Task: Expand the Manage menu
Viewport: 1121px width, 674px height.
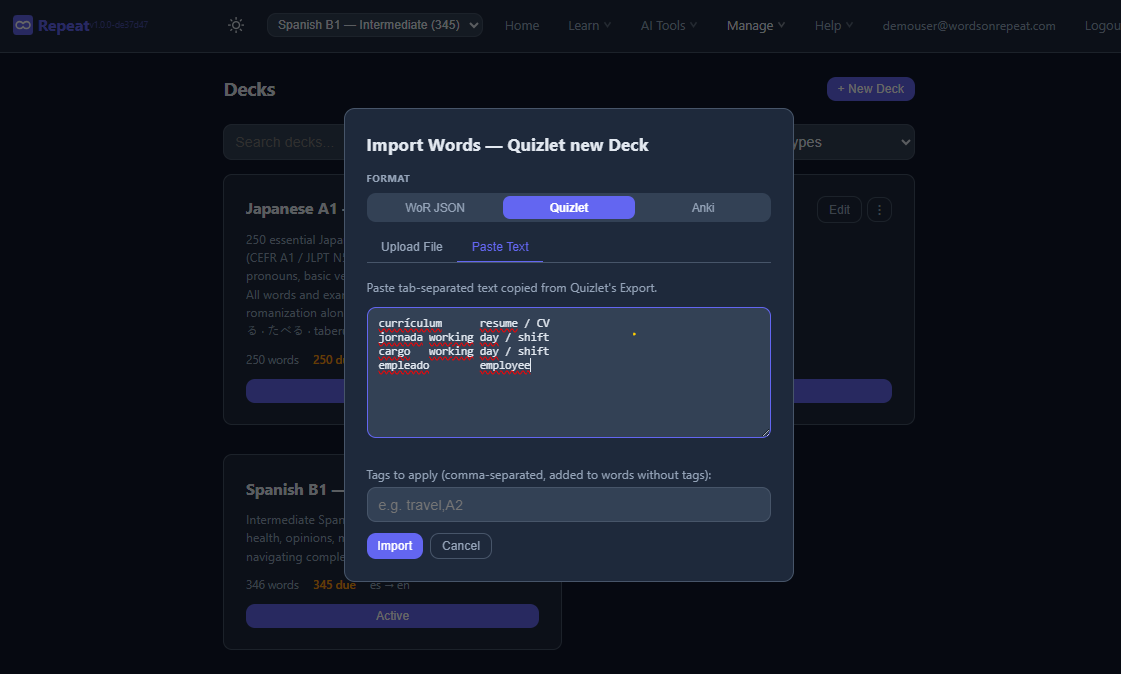Action: [x=756, y=26]
